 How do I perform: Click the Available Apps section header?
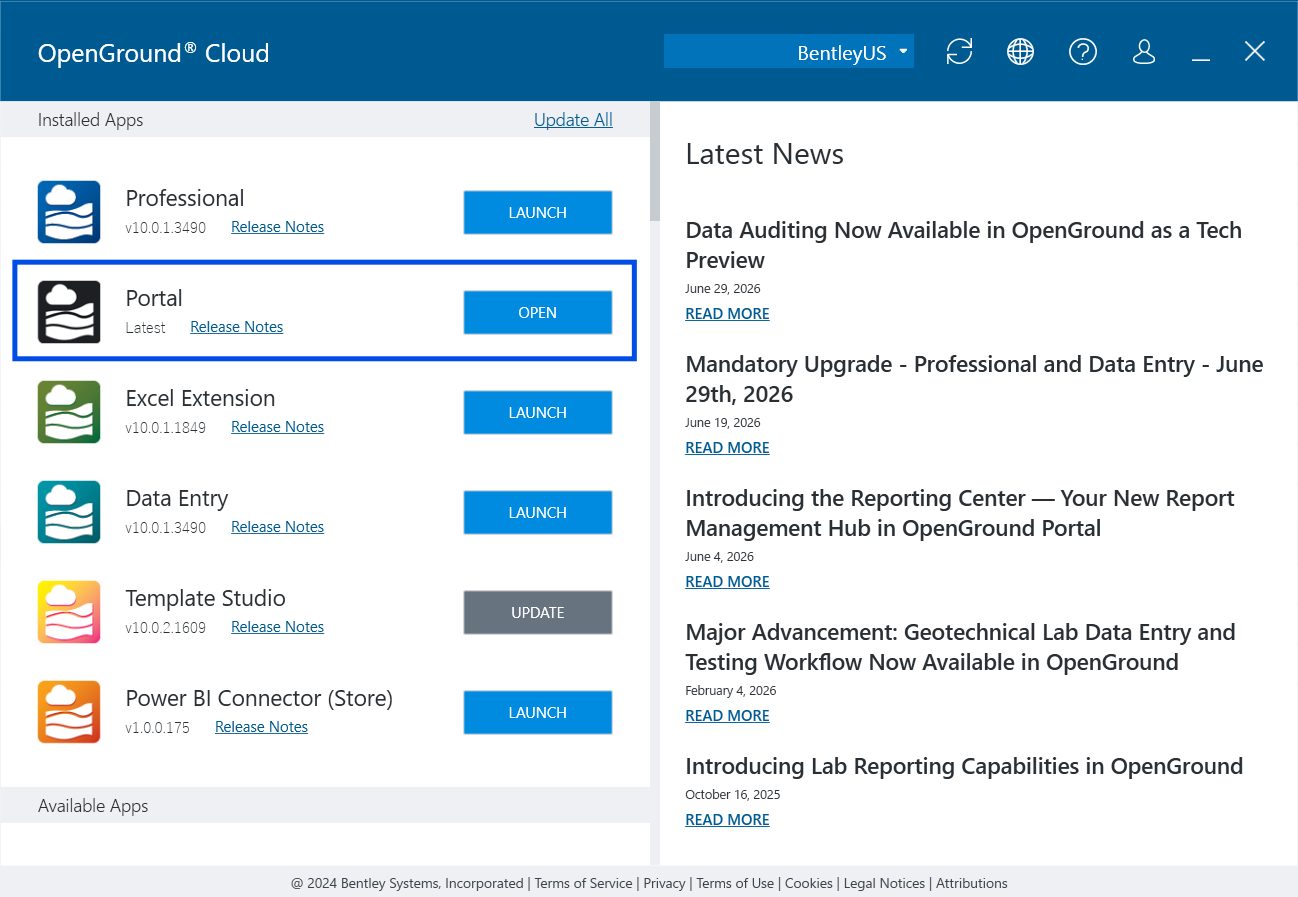93,806
